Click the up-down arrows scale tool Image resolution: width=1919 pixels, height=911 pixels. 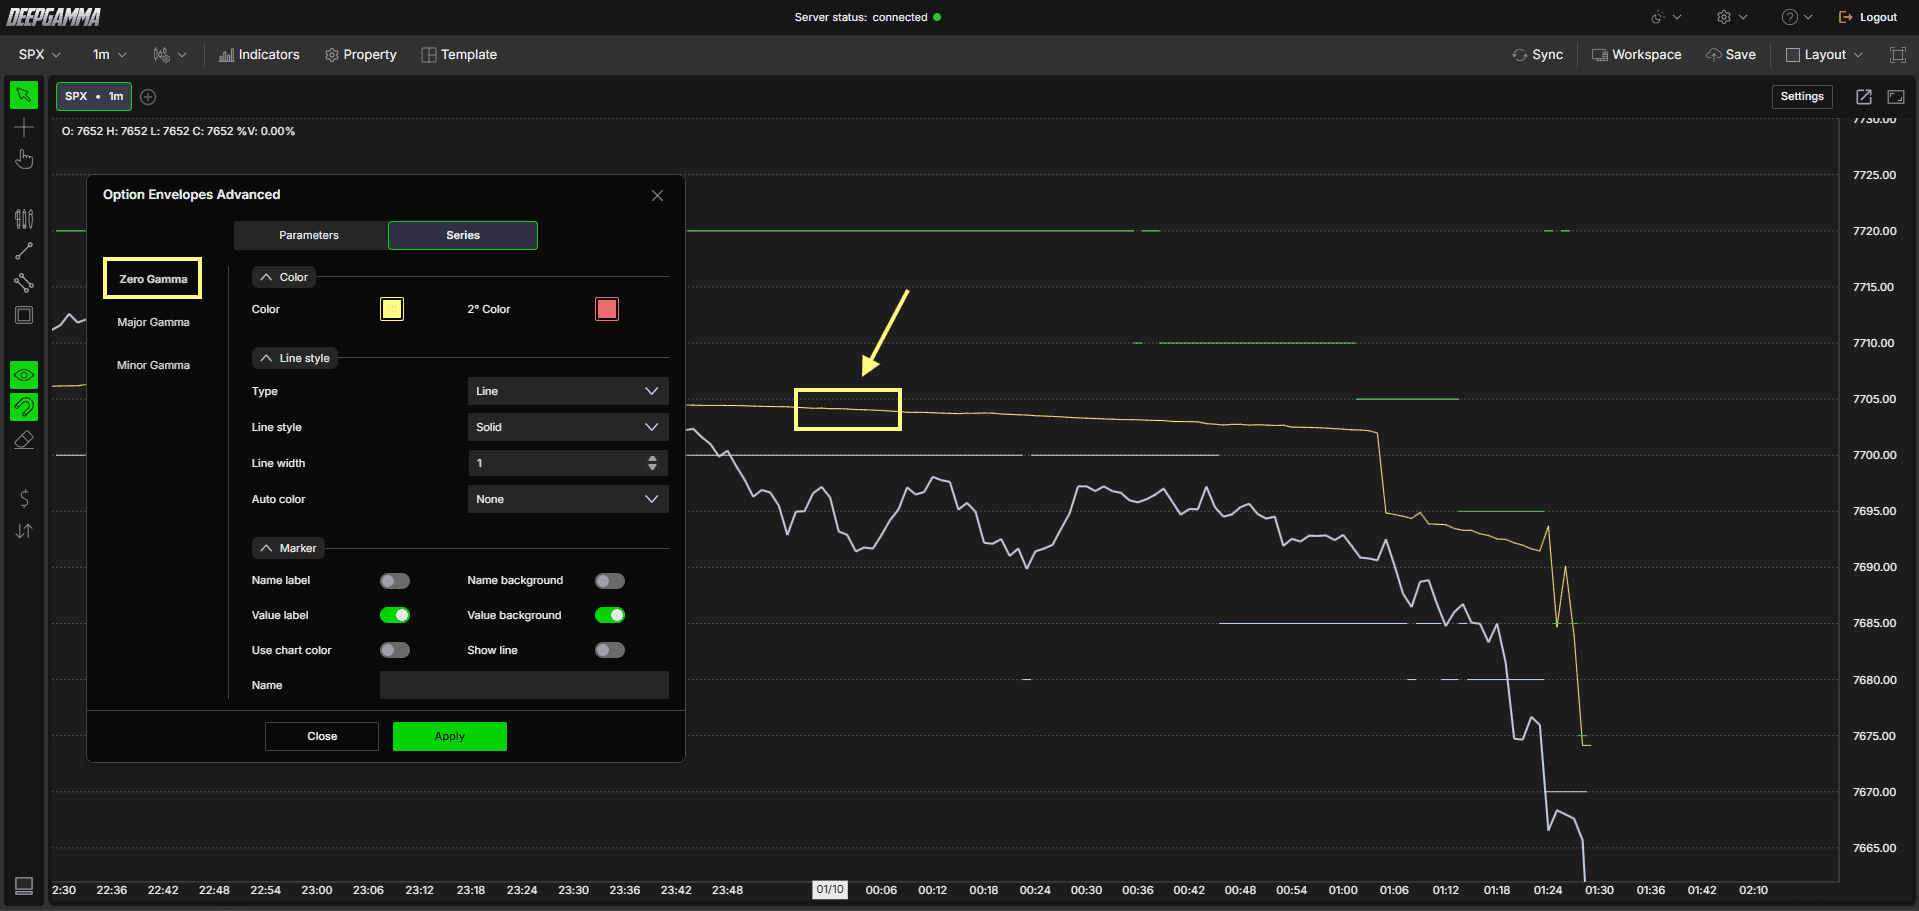click(x=24, y=531)
